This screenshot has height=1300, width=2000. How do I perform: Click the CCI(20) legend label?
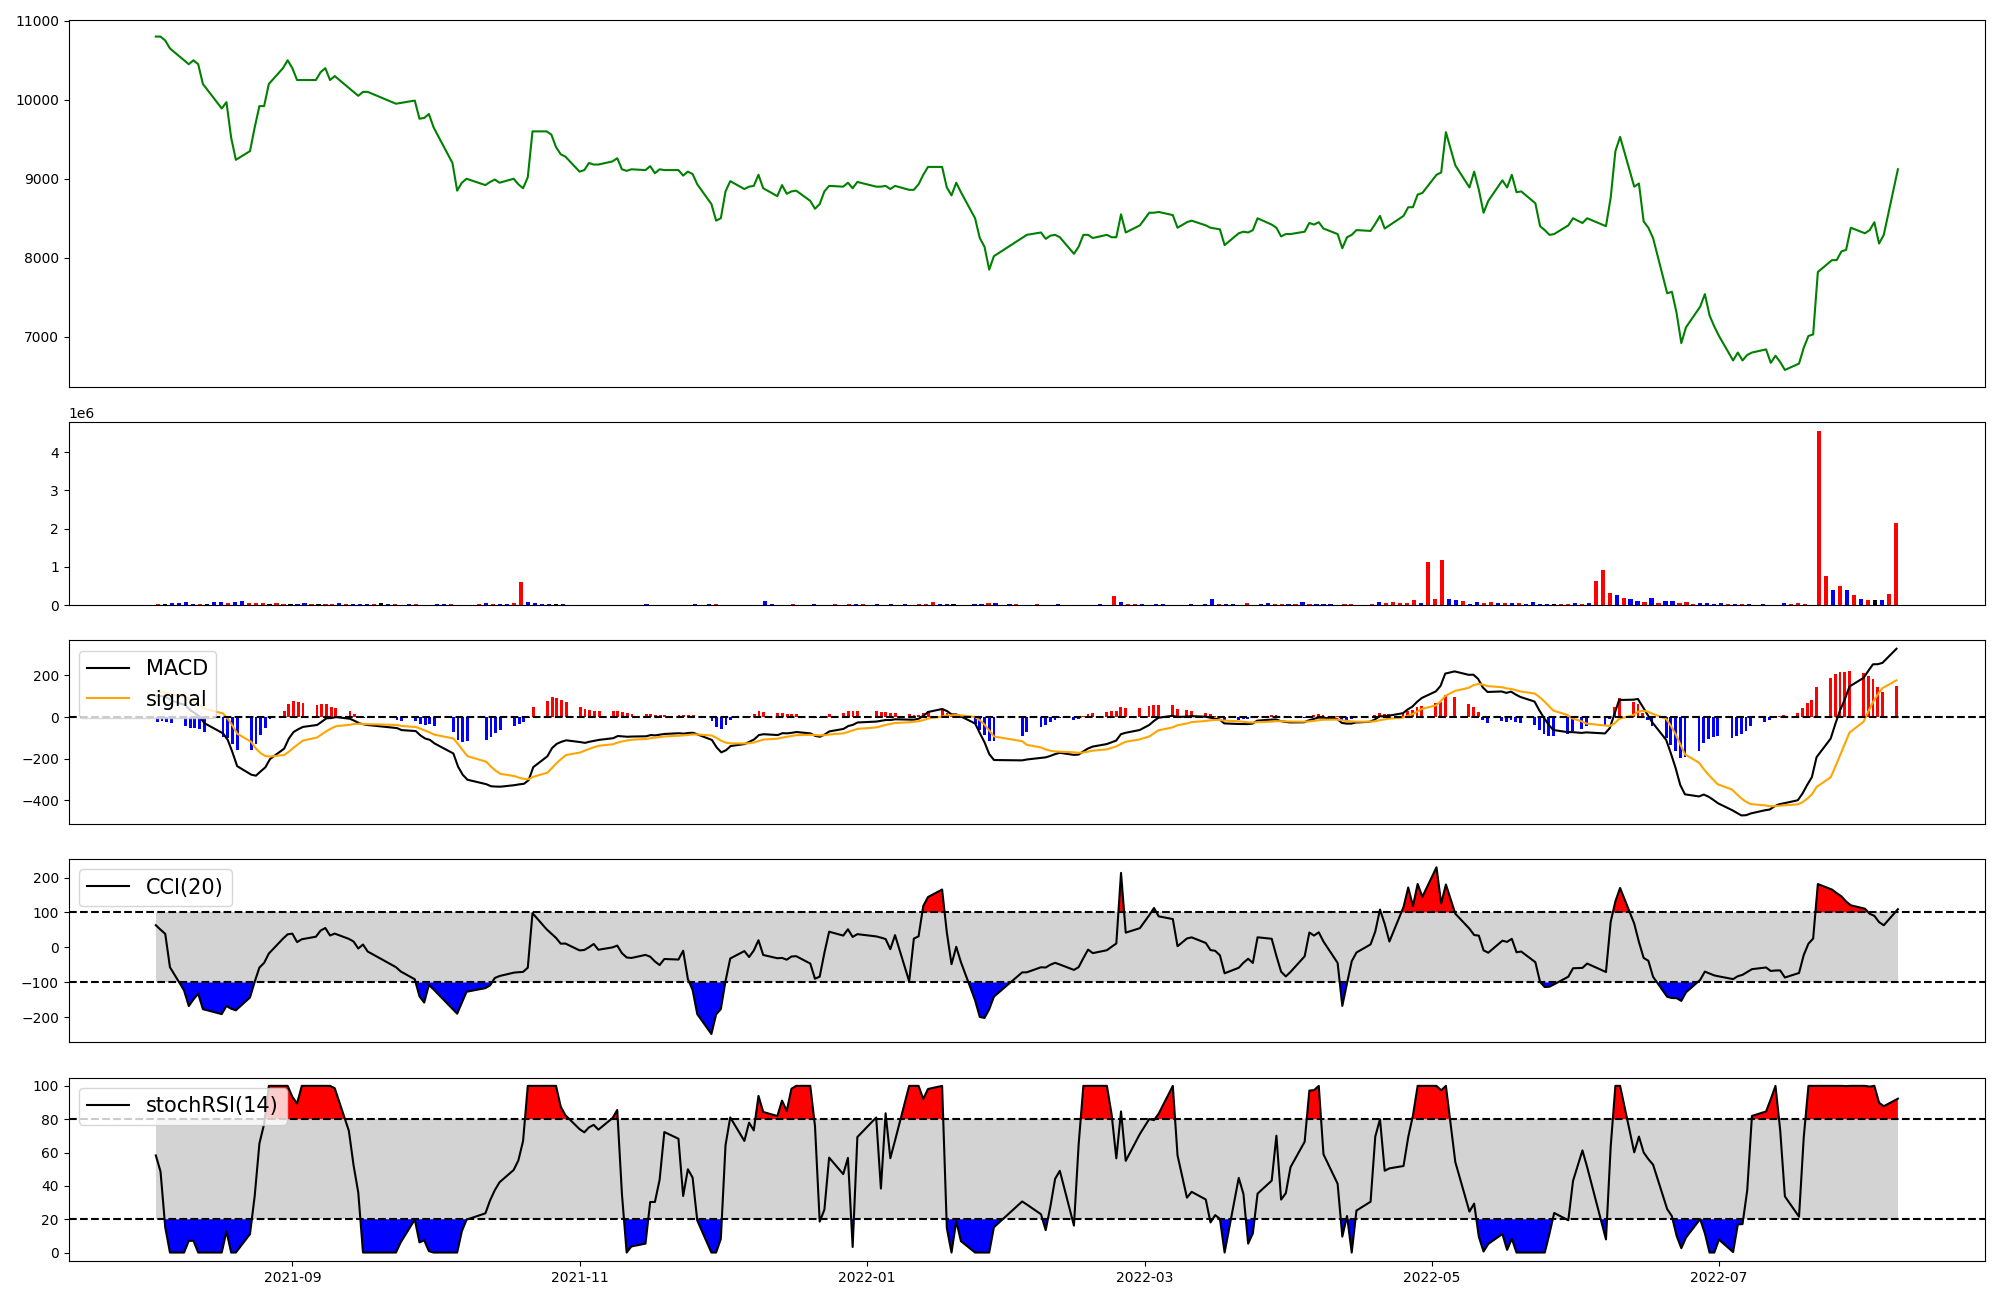pyautogui.click(x=183, y=887)
